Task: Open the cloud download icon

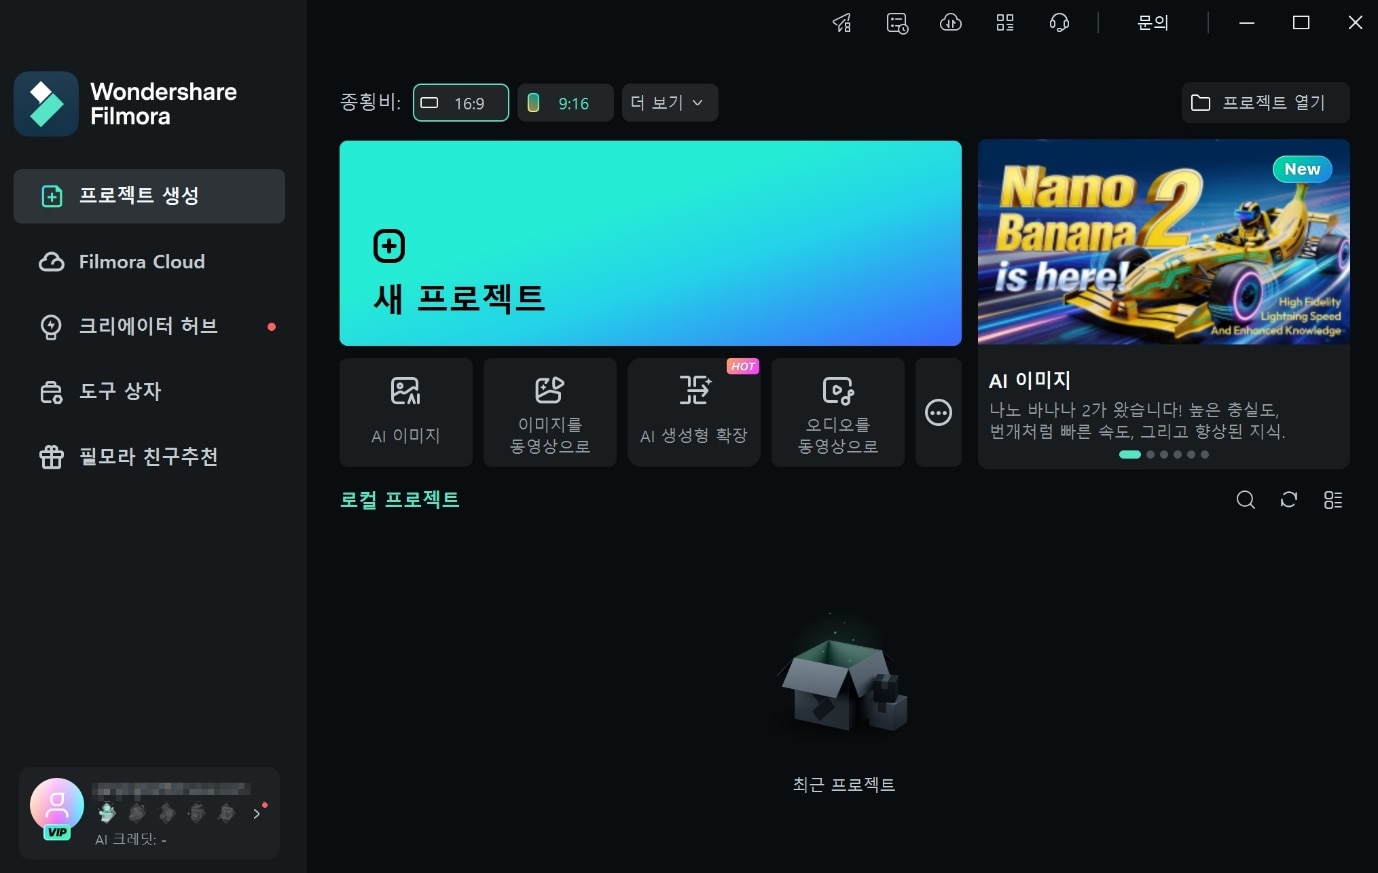Action: (x=951, y=23)
